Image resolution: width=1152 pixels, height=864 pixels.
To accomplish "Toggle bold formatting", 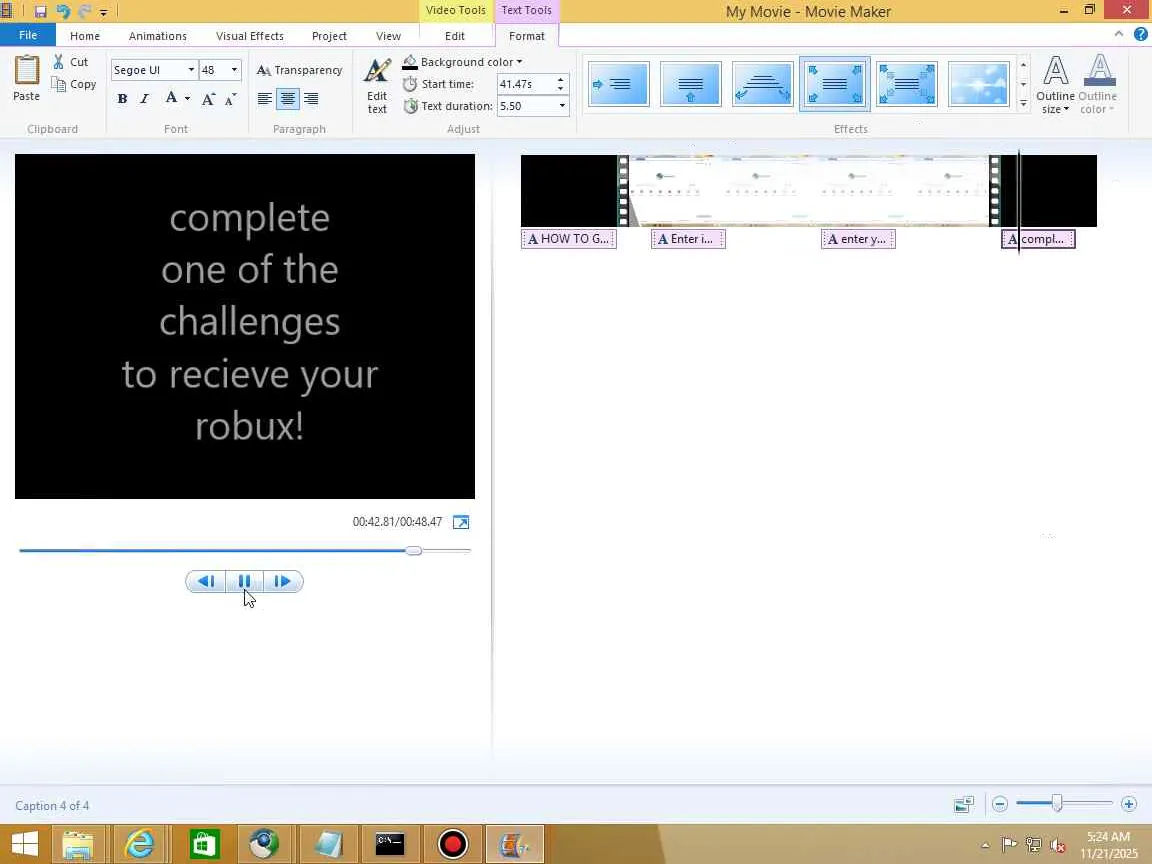I will point(123,98).
